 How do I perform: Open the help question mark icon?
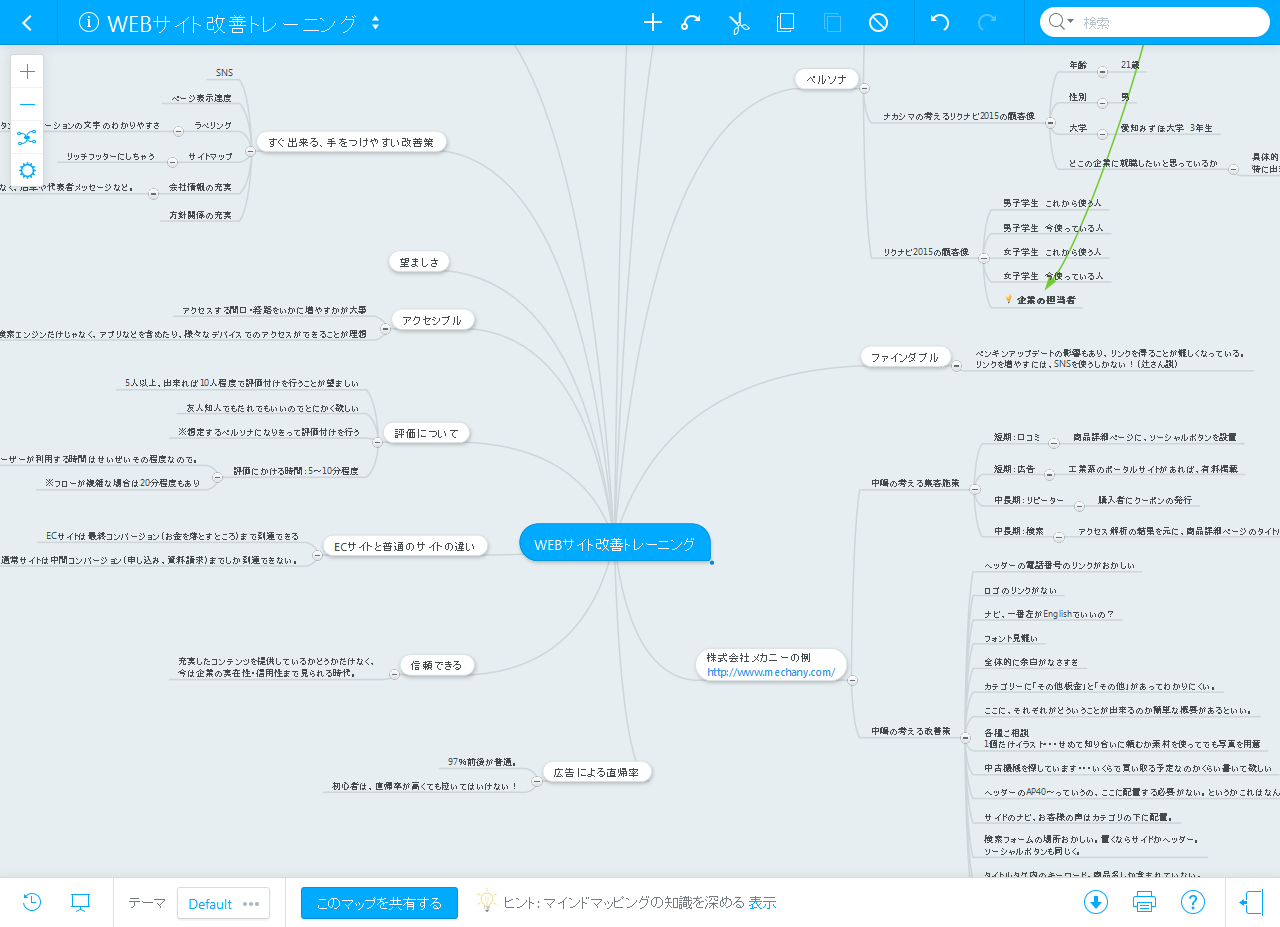1192,902
